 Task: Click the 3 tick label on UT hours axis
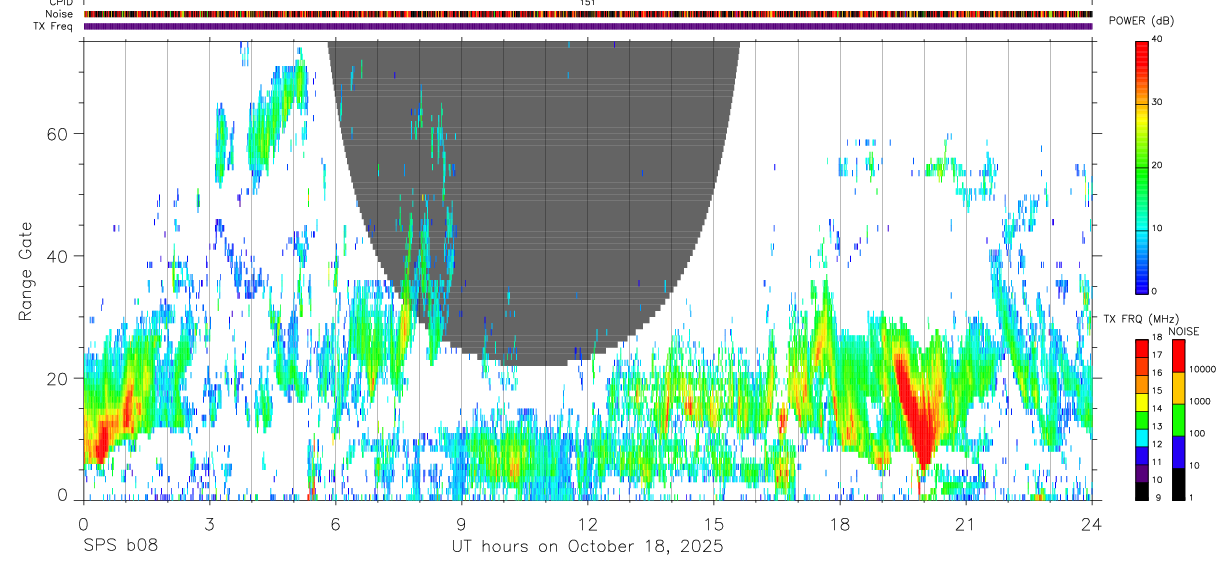click(209, 523)
